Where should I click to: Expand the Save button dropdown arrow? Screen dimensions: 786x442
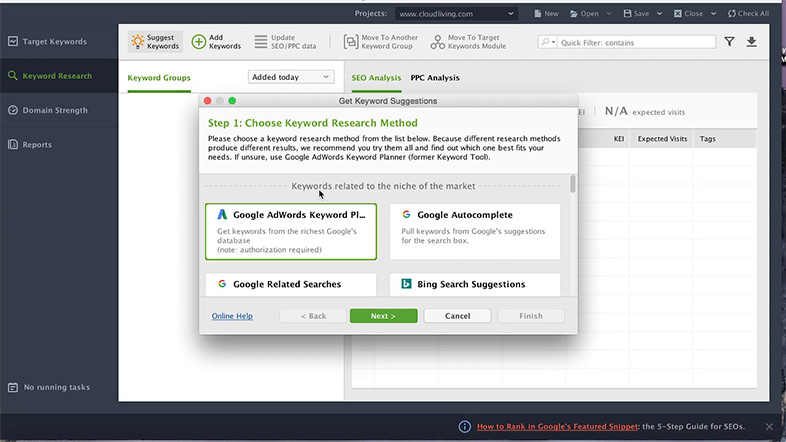pos(660,14)
